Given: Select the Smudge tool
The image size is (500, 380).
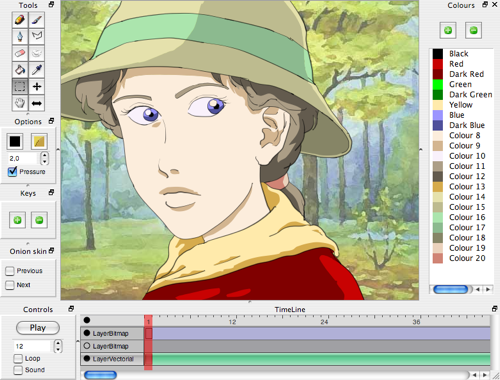Looking at the screenshot, I should click(37, 53).
